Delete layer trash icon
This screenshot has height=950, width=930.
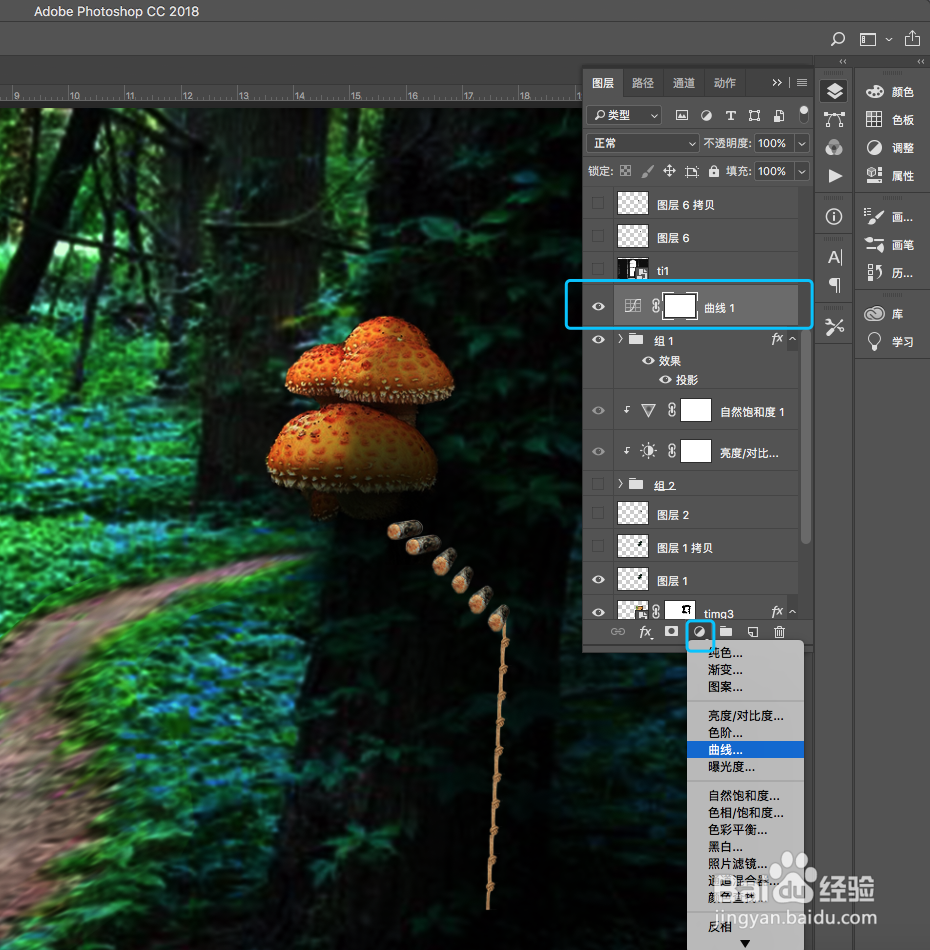pos(779,632)
